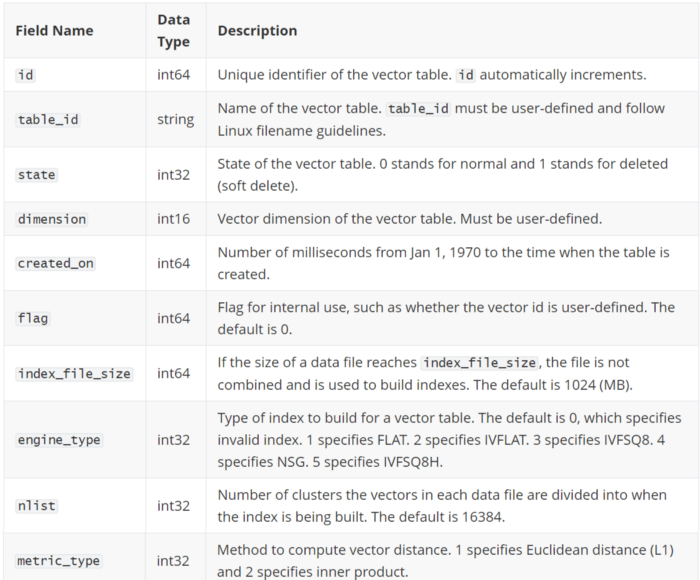Click inline table_id code in description
Screen dimensions: 700x580
[x=418, y=109]
